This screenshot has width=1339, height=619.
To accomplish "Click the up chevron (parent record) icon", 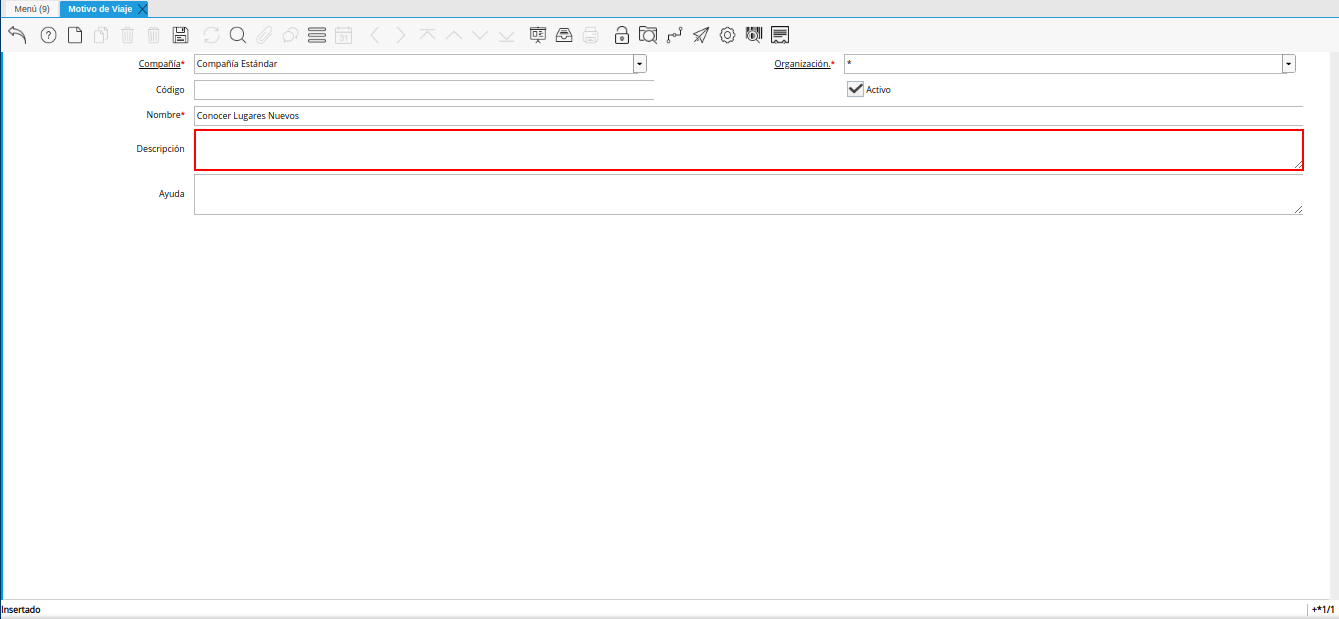I will tap(454, 35).
